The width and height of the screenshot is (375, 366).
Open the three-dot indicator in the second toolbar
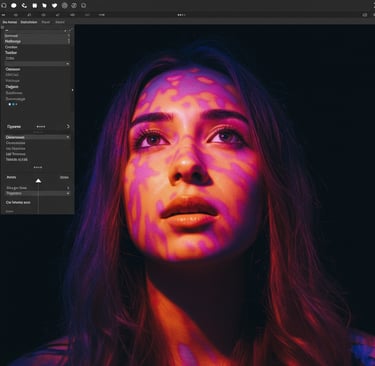181,15
